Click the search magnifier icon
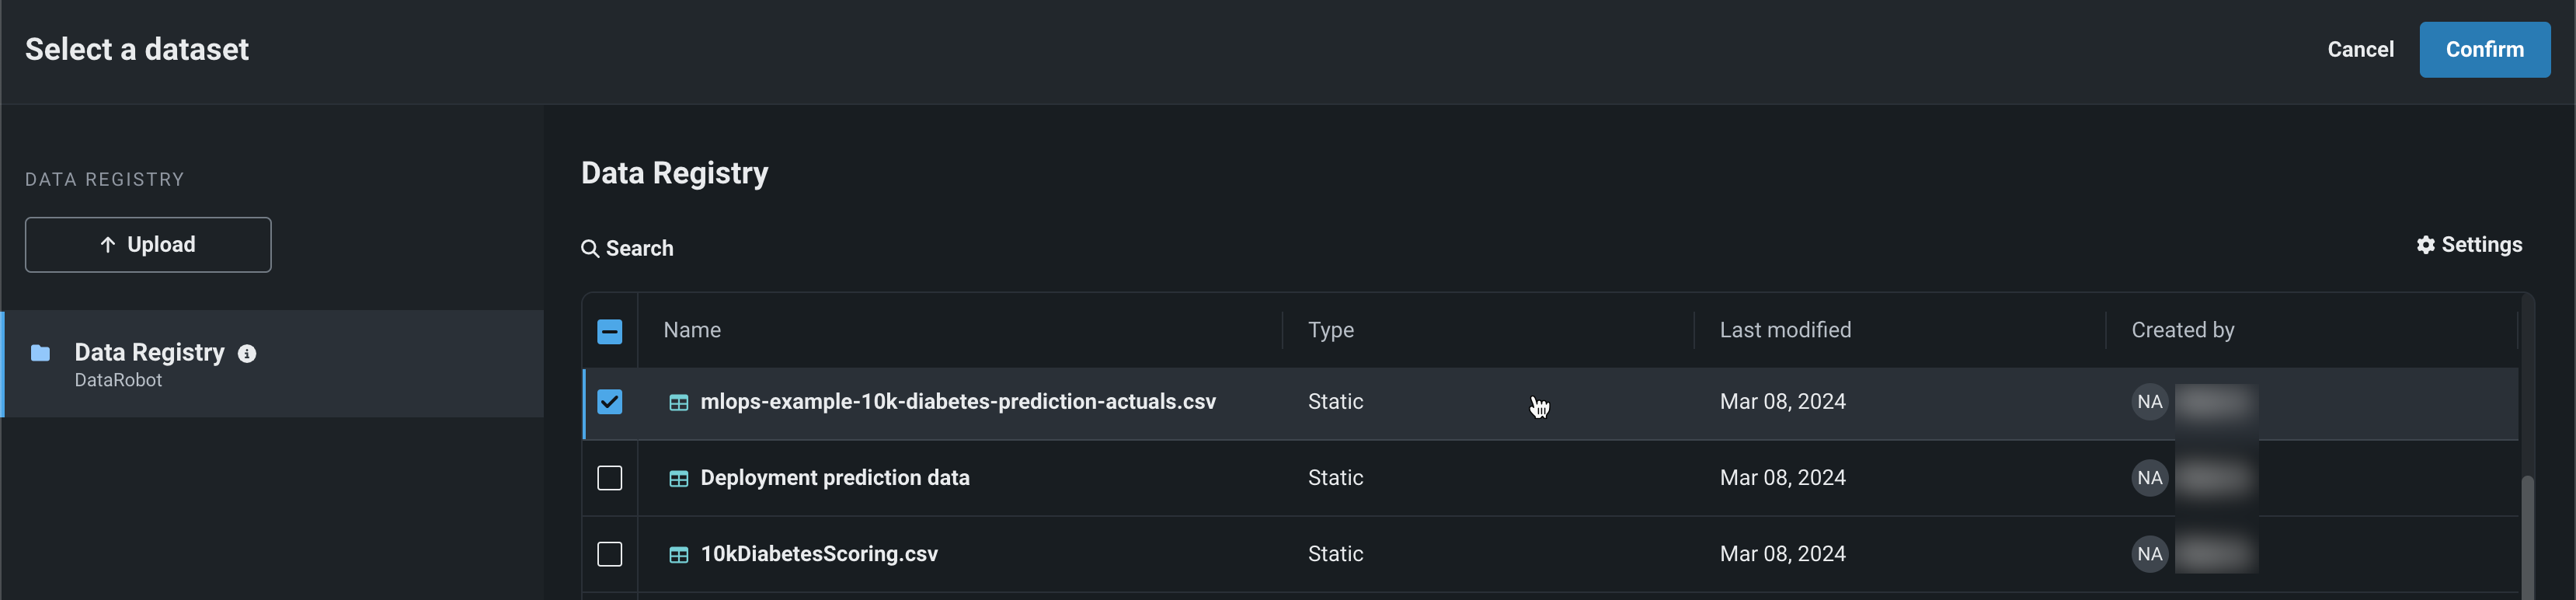Image resolution: width=2576 pixels, height=600 pixels. [x=590, y=249]
